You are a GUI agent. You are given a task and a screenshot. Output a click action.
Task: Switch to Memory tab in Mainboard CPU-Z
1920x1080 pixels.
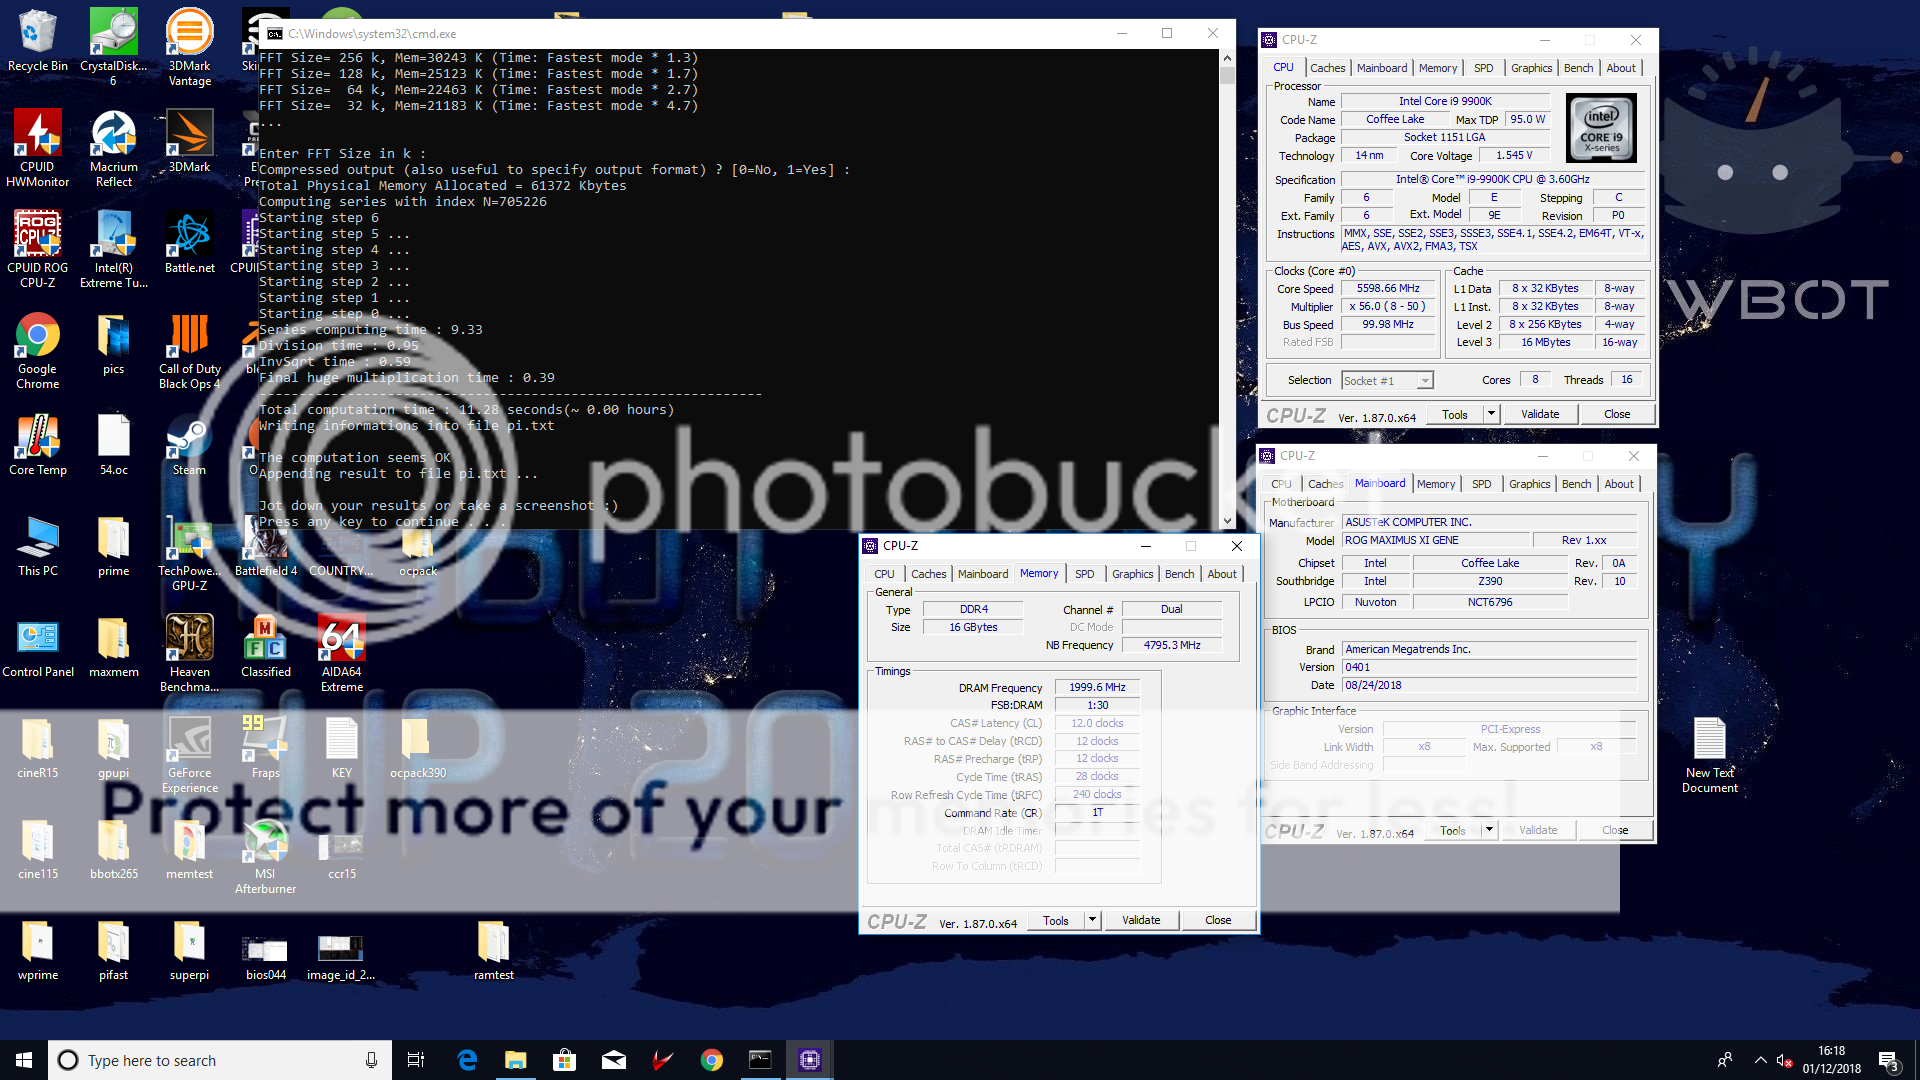(1435, 484)
